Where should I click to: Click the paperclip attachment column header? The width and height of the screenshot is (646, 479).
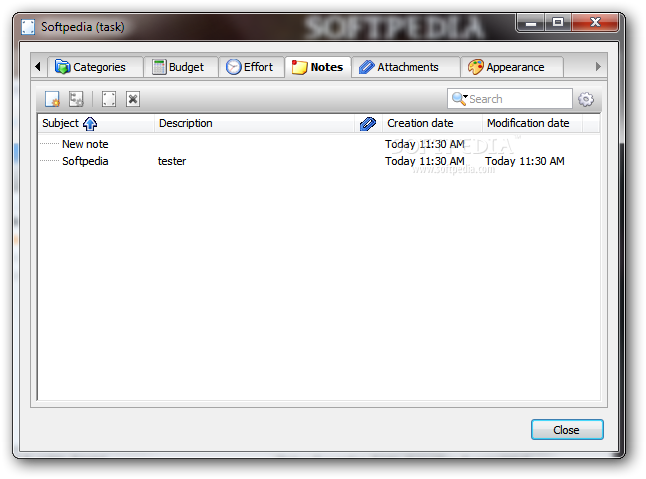[368, 124]
